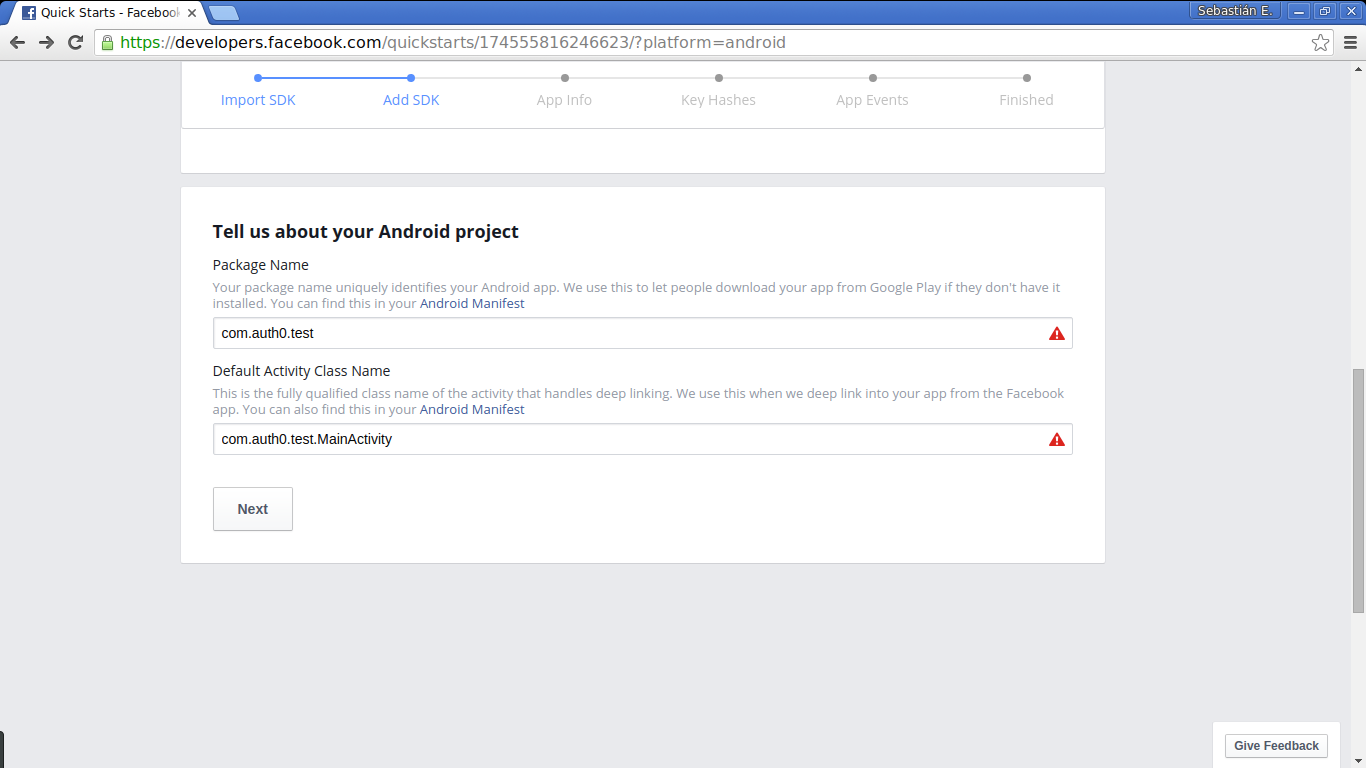Restore the browser window size
1366x768 pixels.
point(1325,11)
